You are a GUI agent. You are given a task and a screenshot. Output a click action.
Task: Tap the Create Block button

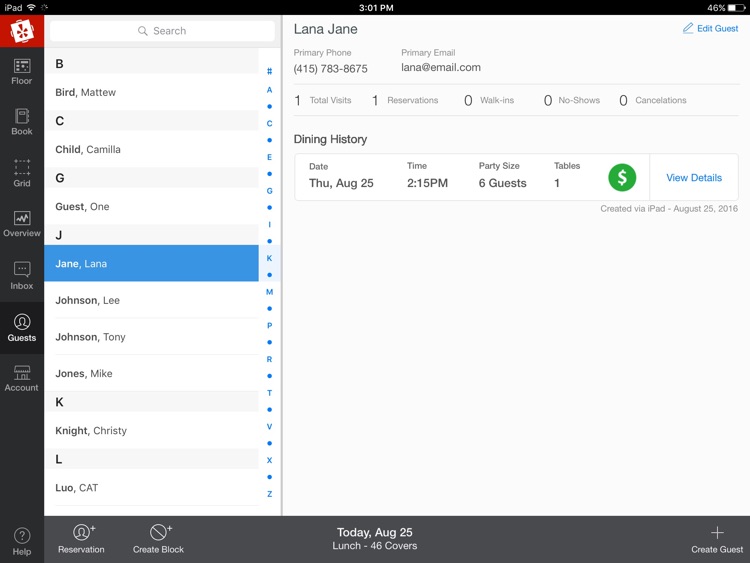158,539
